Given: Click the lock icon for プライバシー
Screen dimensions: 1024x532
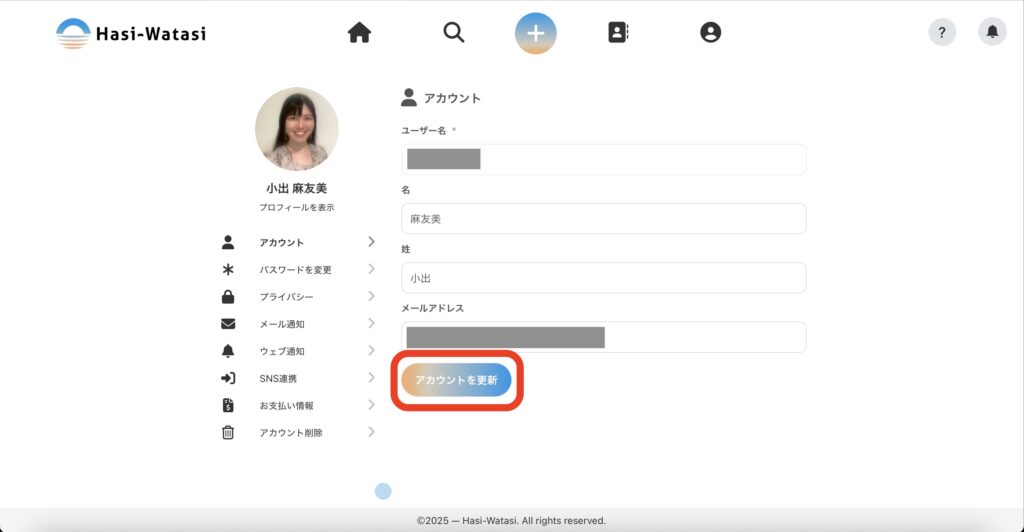Looking at the screenshot, I should 228,296.
